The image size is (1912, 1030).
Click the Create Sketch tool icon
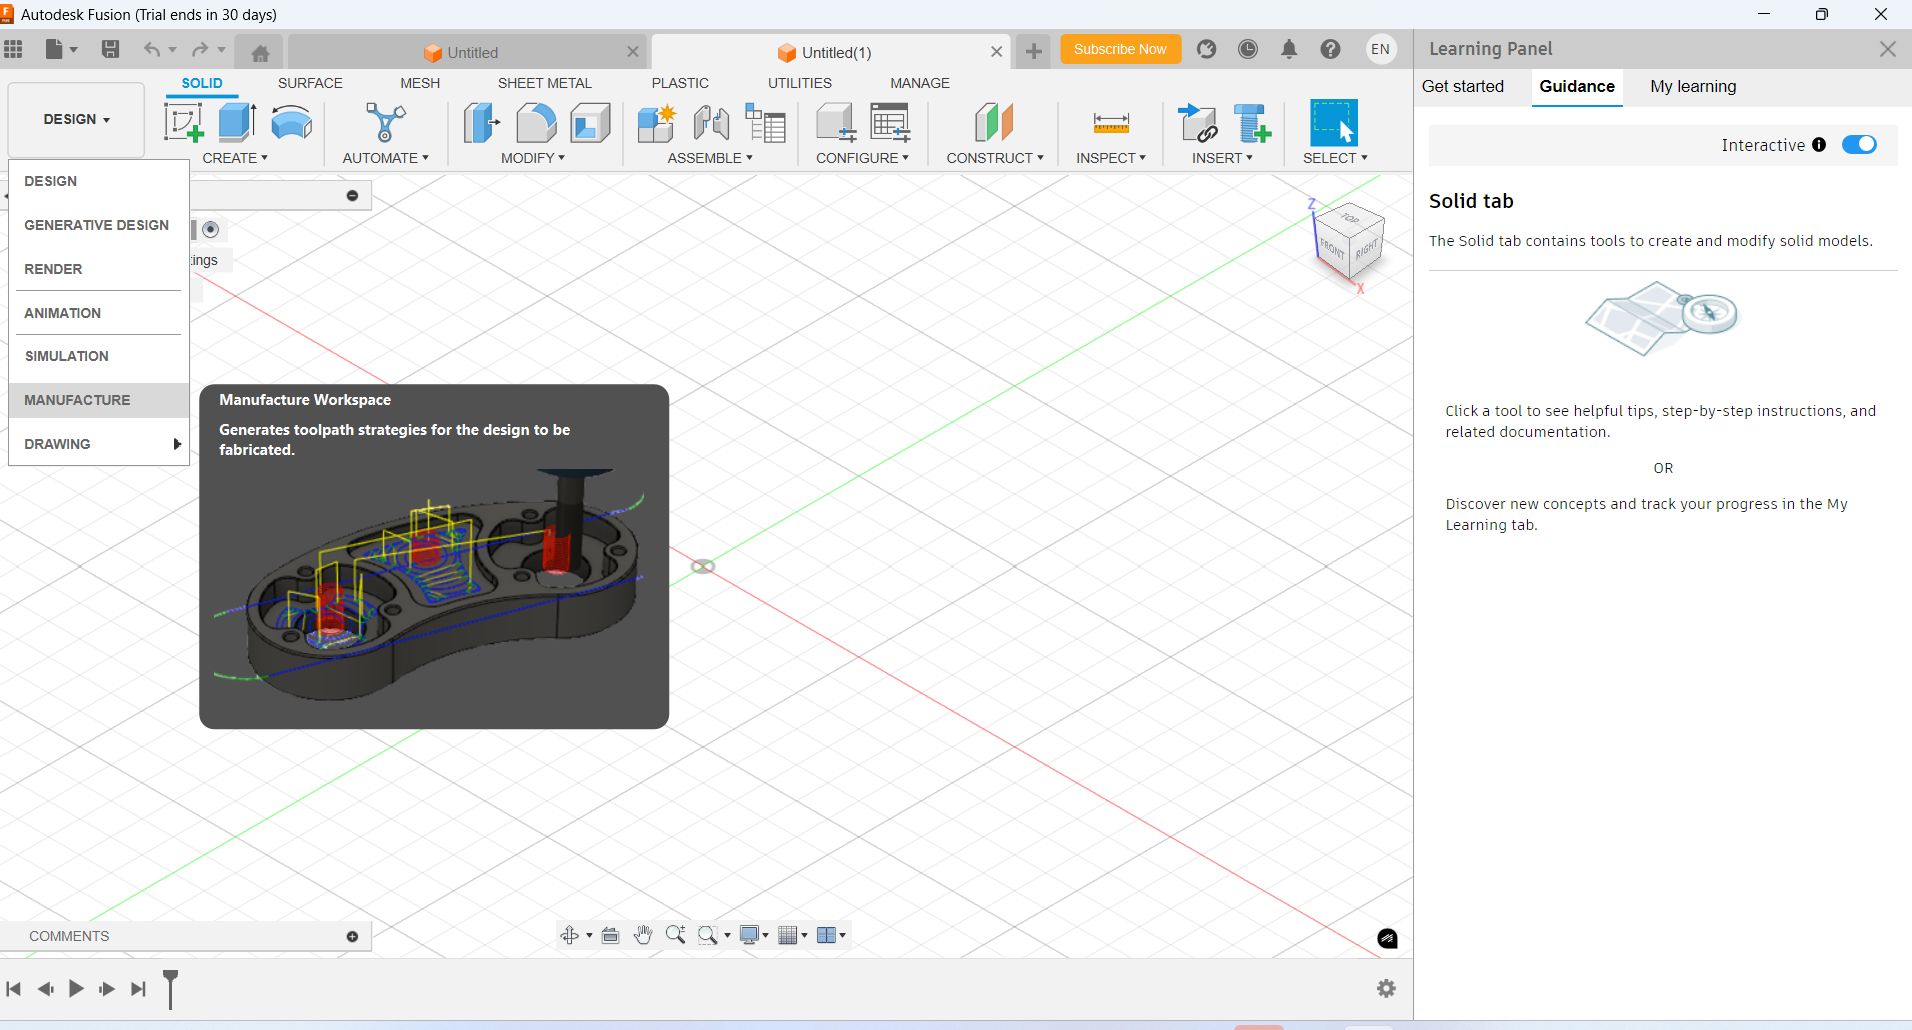pos(183,123)
